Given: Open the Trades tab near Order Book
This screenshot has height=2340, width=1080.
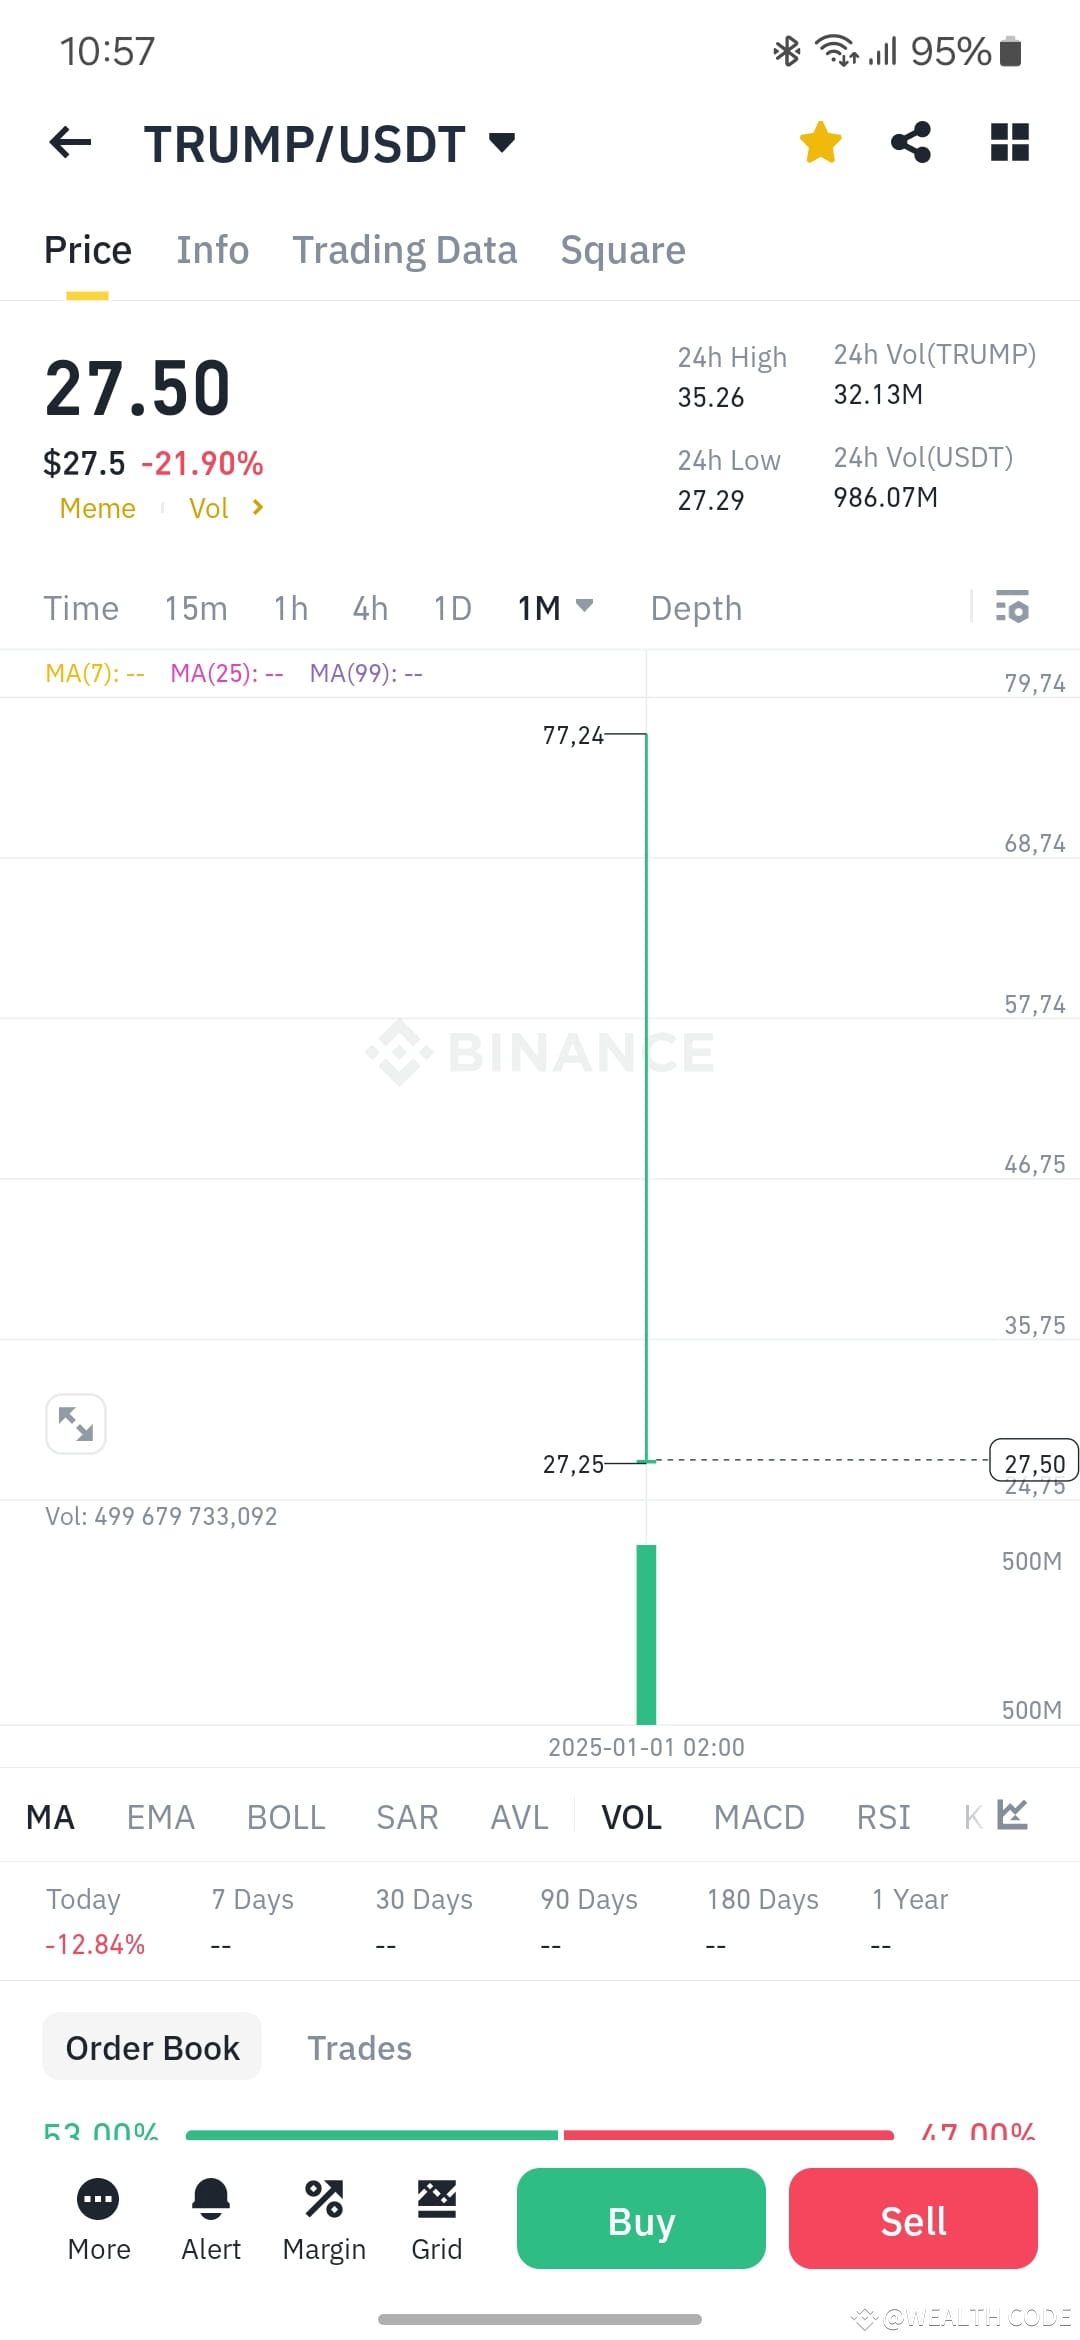Looking at the screenshot, I should [x=359, y=2047].
